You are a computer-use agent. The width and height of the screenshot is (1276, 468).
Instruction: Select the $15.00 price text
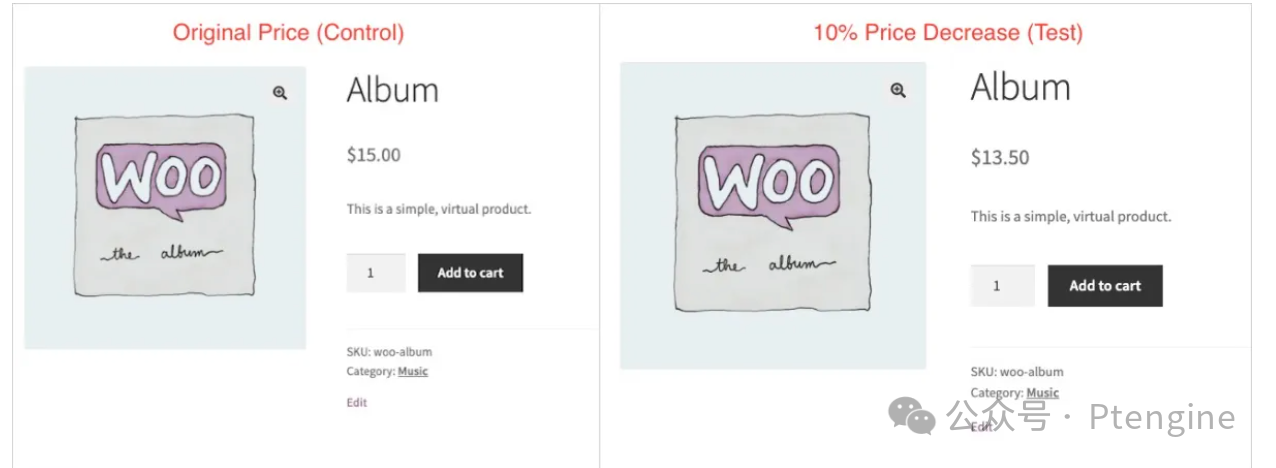coord(374,155)
